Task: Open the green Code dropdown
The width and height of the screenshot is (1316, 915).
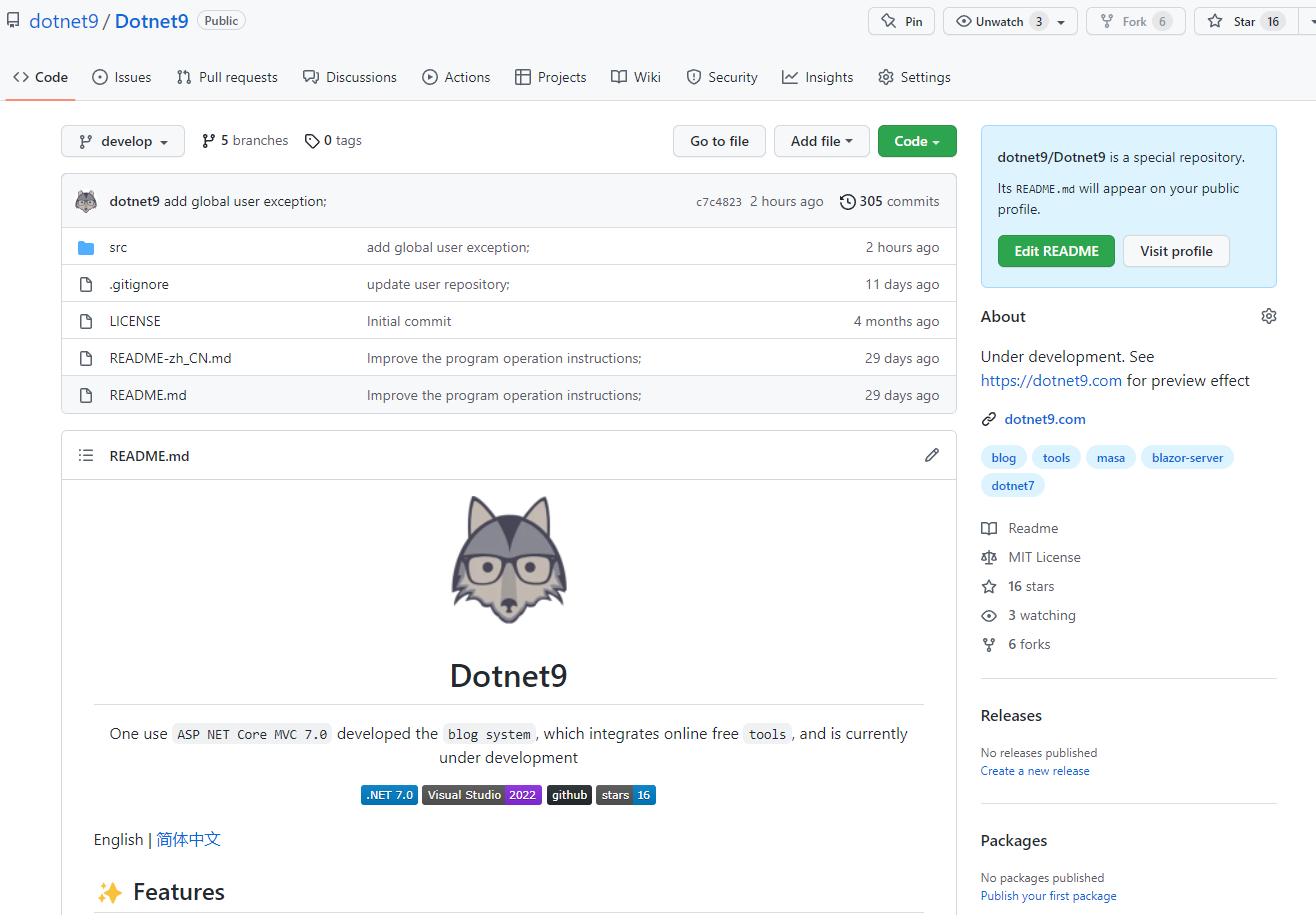Action: click(917, 141)
